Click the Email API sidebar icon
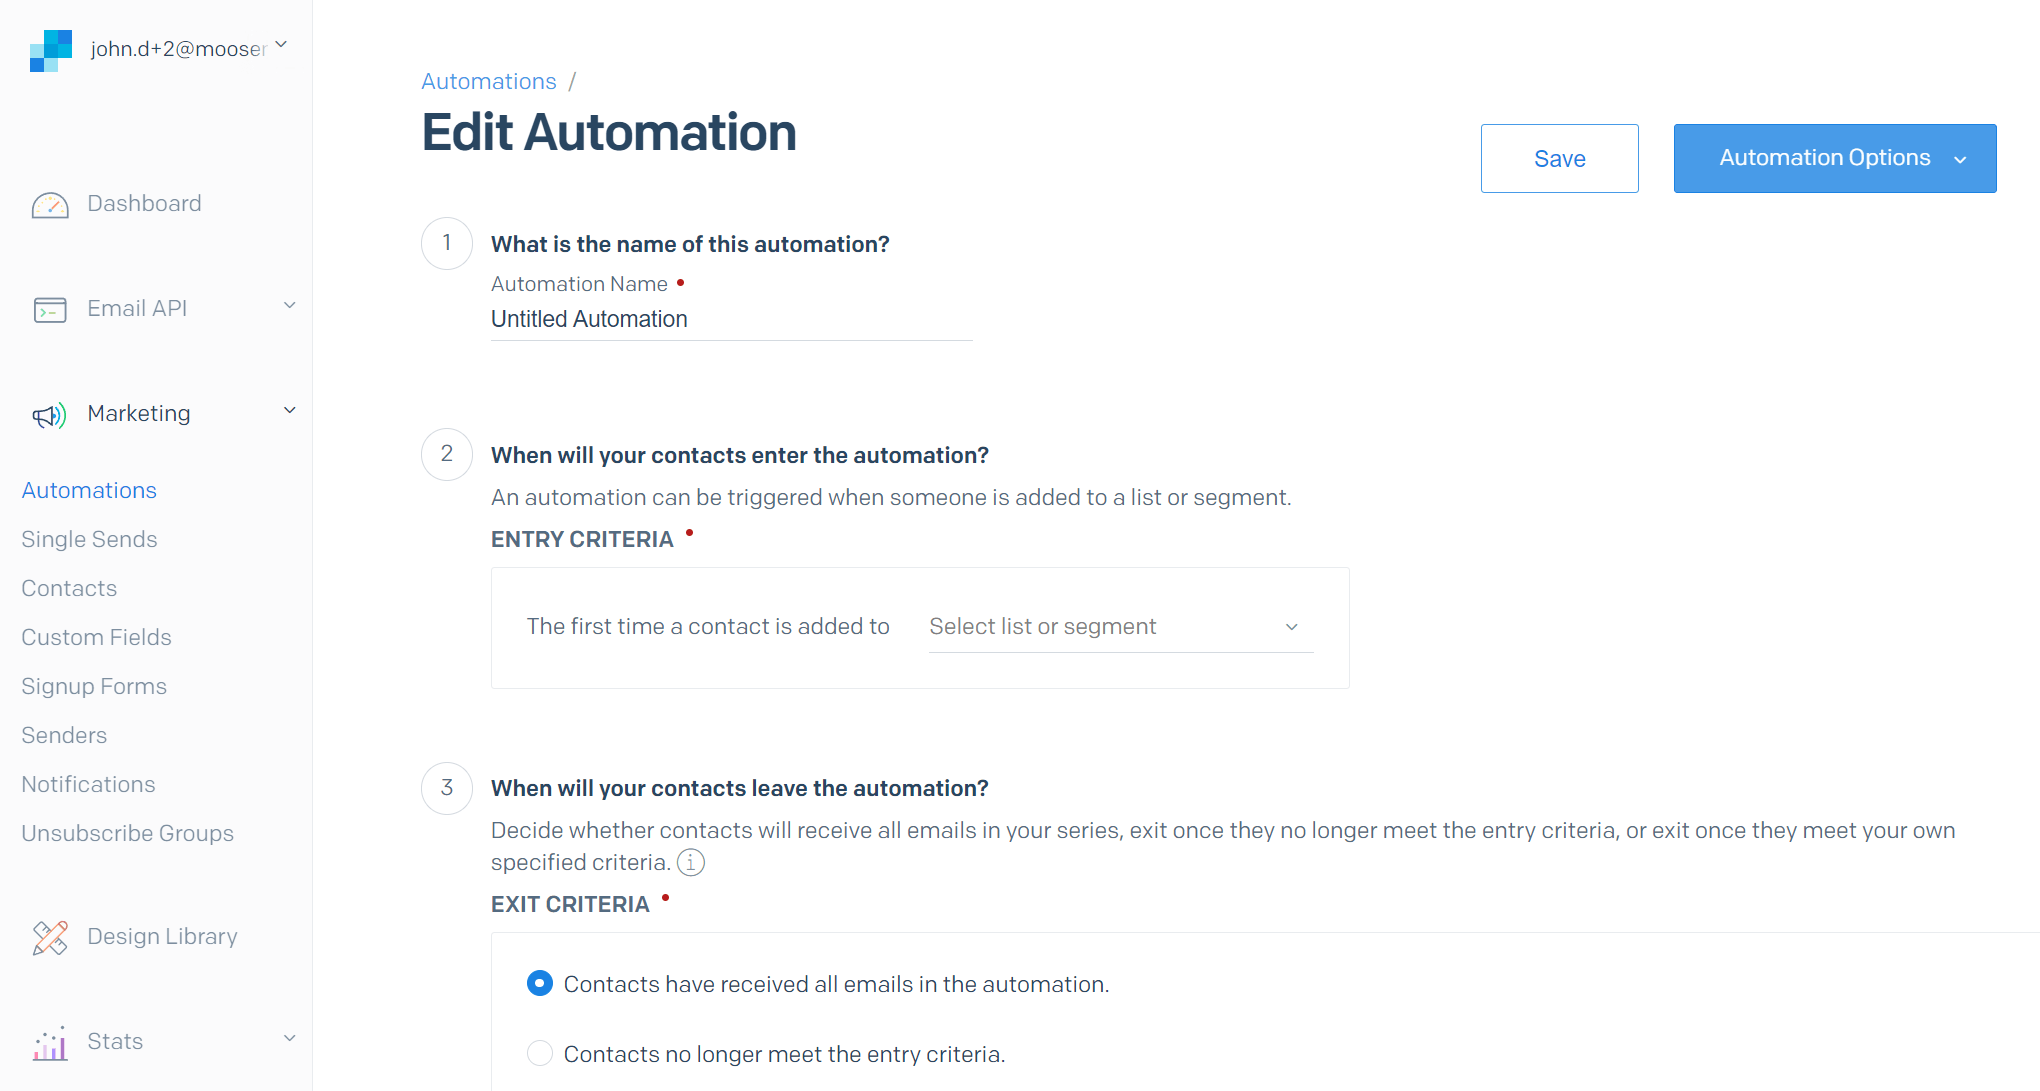The image size is (2040, 1091). tap(49, 307)
